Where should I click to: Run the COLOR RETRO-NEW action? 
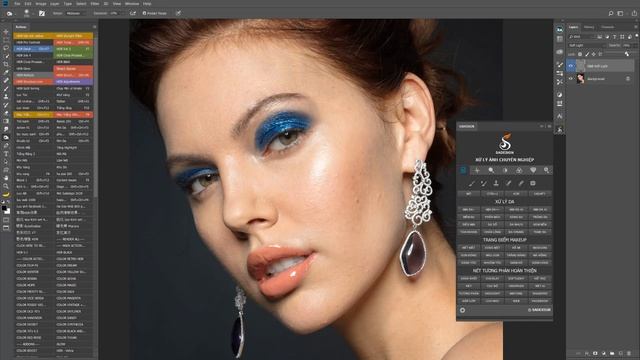(73, 259)
